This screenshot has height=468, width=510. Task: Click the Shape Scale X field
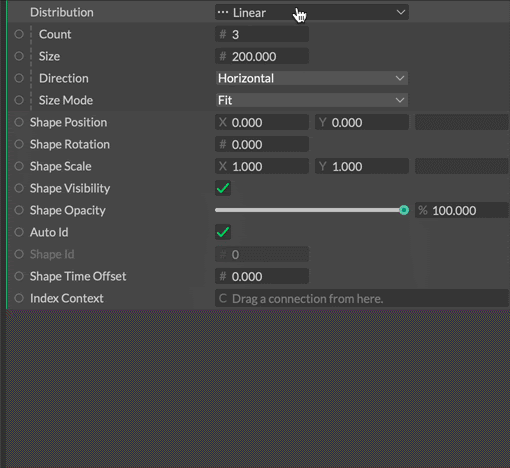[x=262, y=166]
